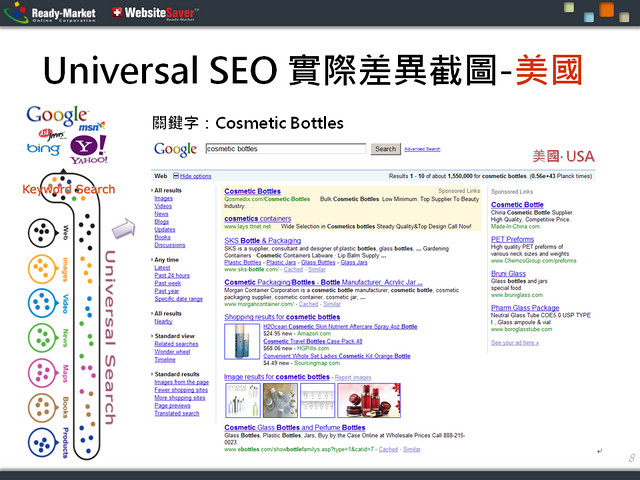Click the msn butterfly logo
This screenshot has width=640, height=480.
pyautogui.click(x=91, y=127)
